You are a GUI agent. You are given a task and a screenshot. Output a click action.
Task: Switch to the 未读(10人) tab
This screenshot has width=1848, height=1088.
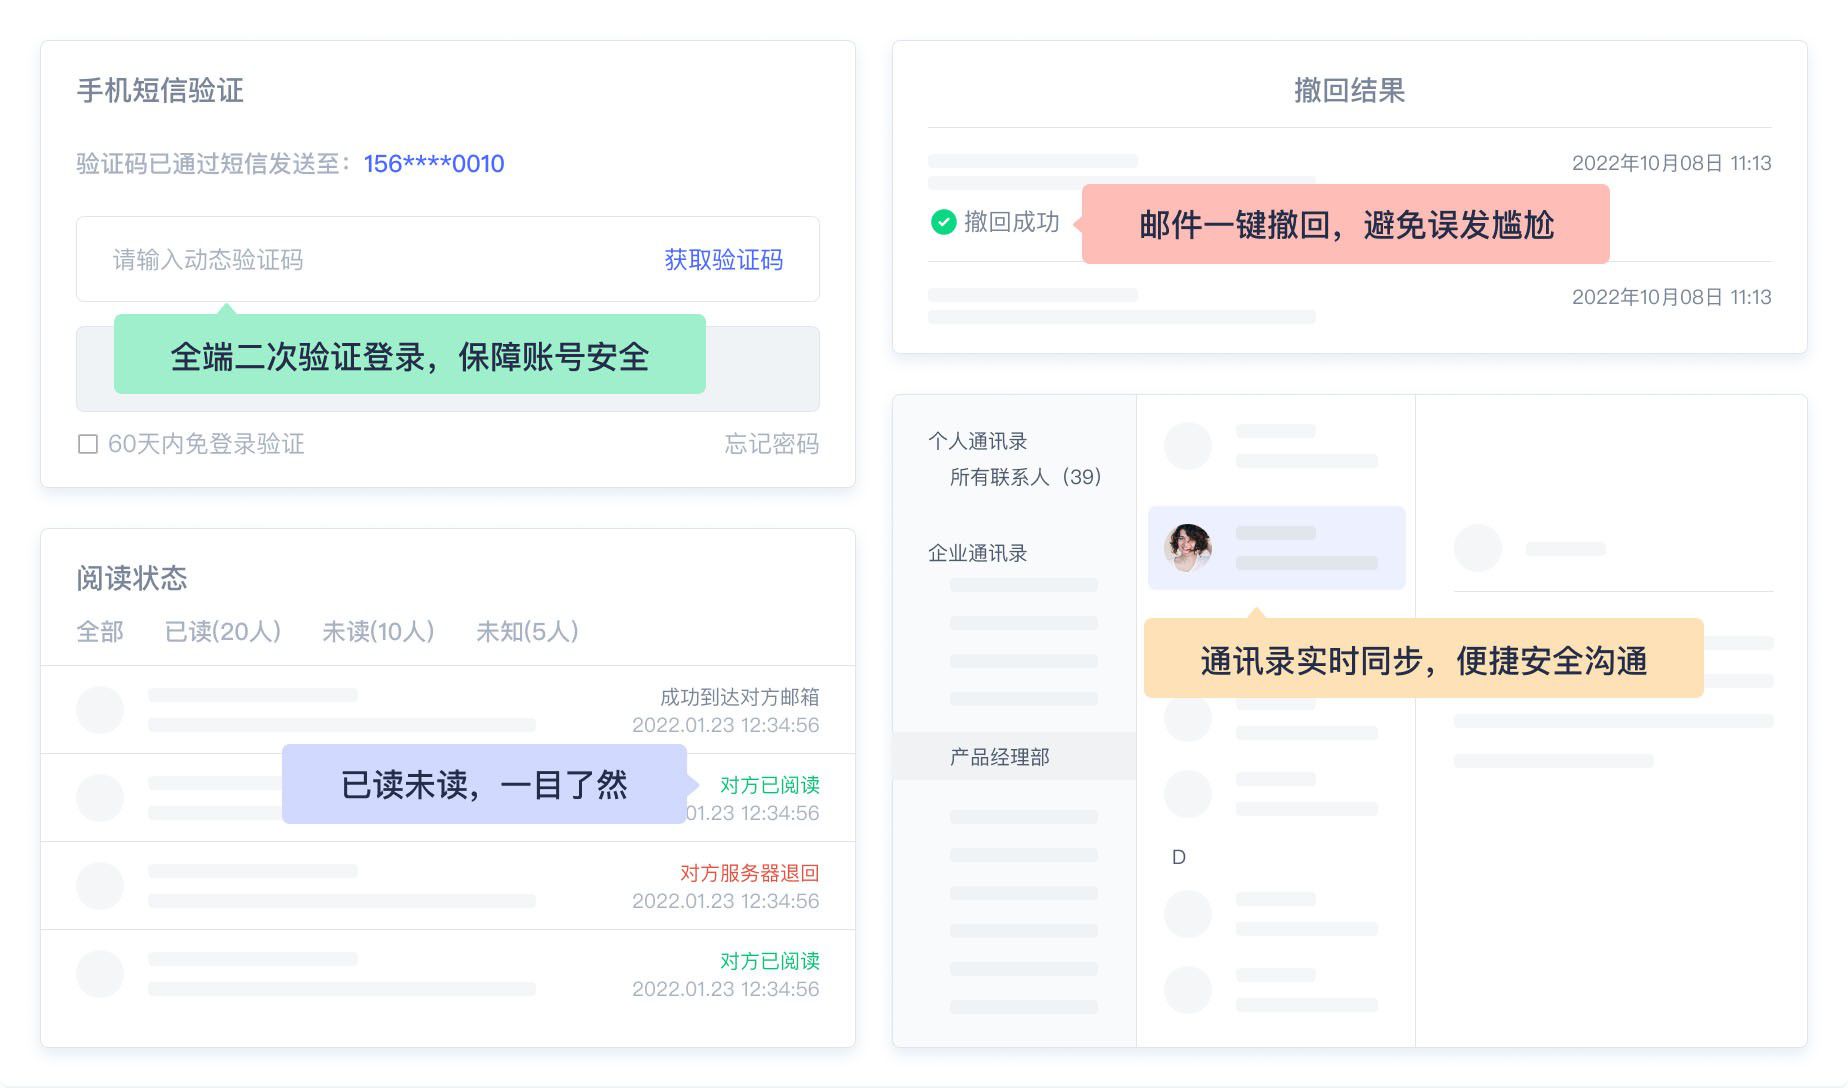click(378, 631)
